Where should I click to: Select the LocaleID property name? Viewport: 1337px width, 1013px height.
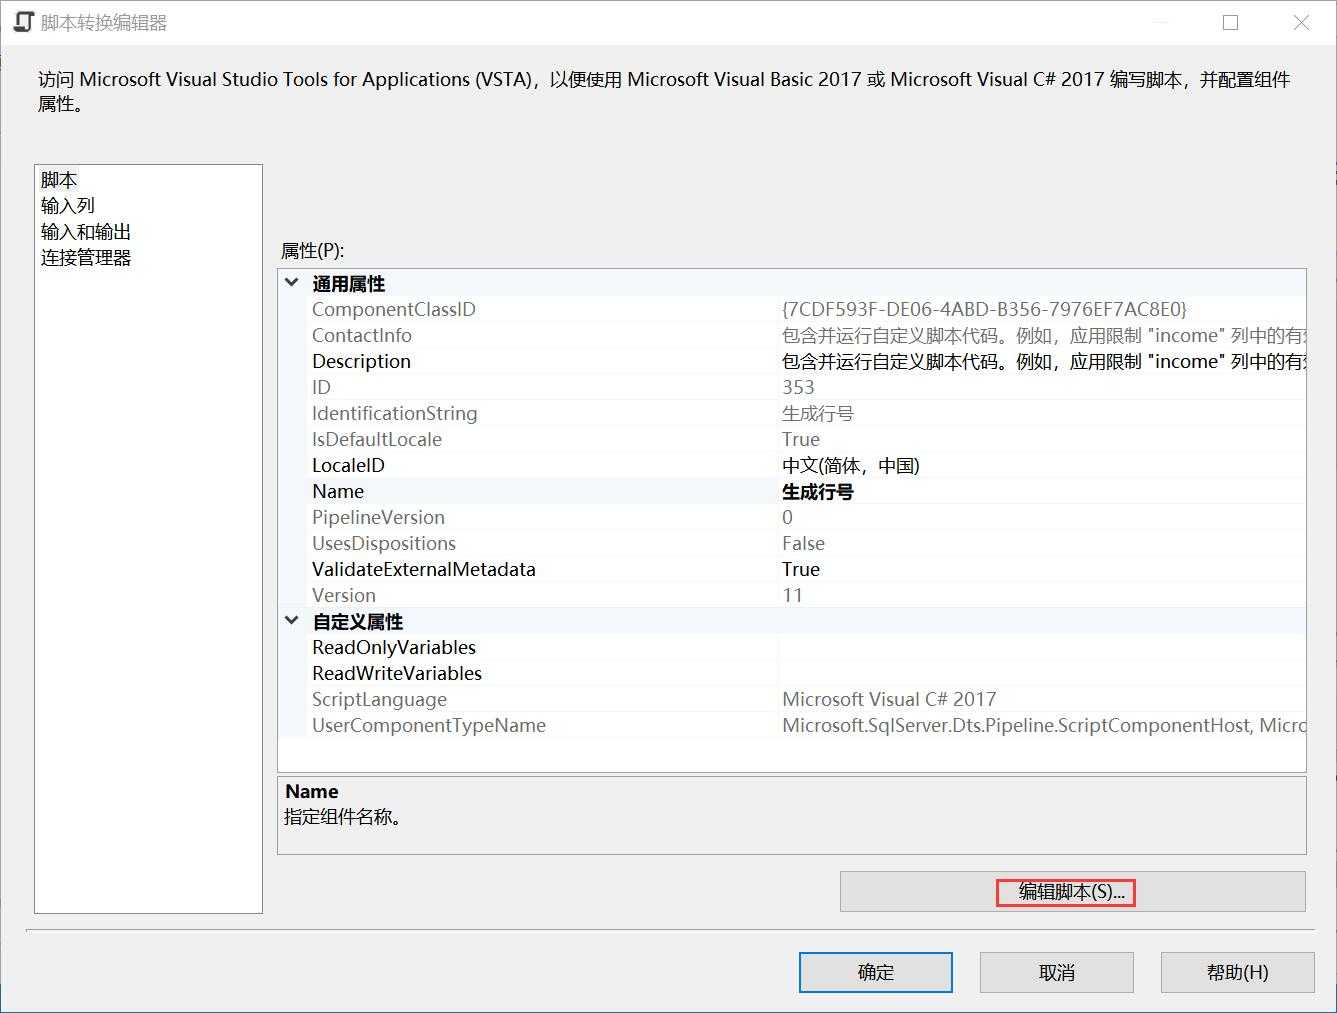coord(348,465)
